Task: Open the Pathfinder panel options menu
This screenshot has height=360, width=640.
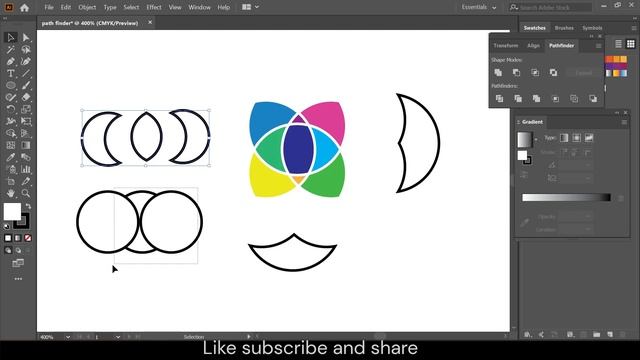Action: pos(598,46)
